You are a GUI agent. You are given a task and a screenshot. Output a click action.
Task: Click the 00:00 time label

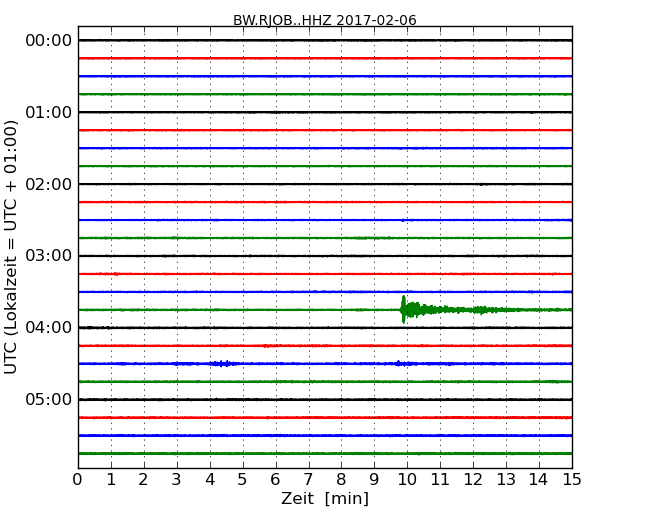click(49, 41)
